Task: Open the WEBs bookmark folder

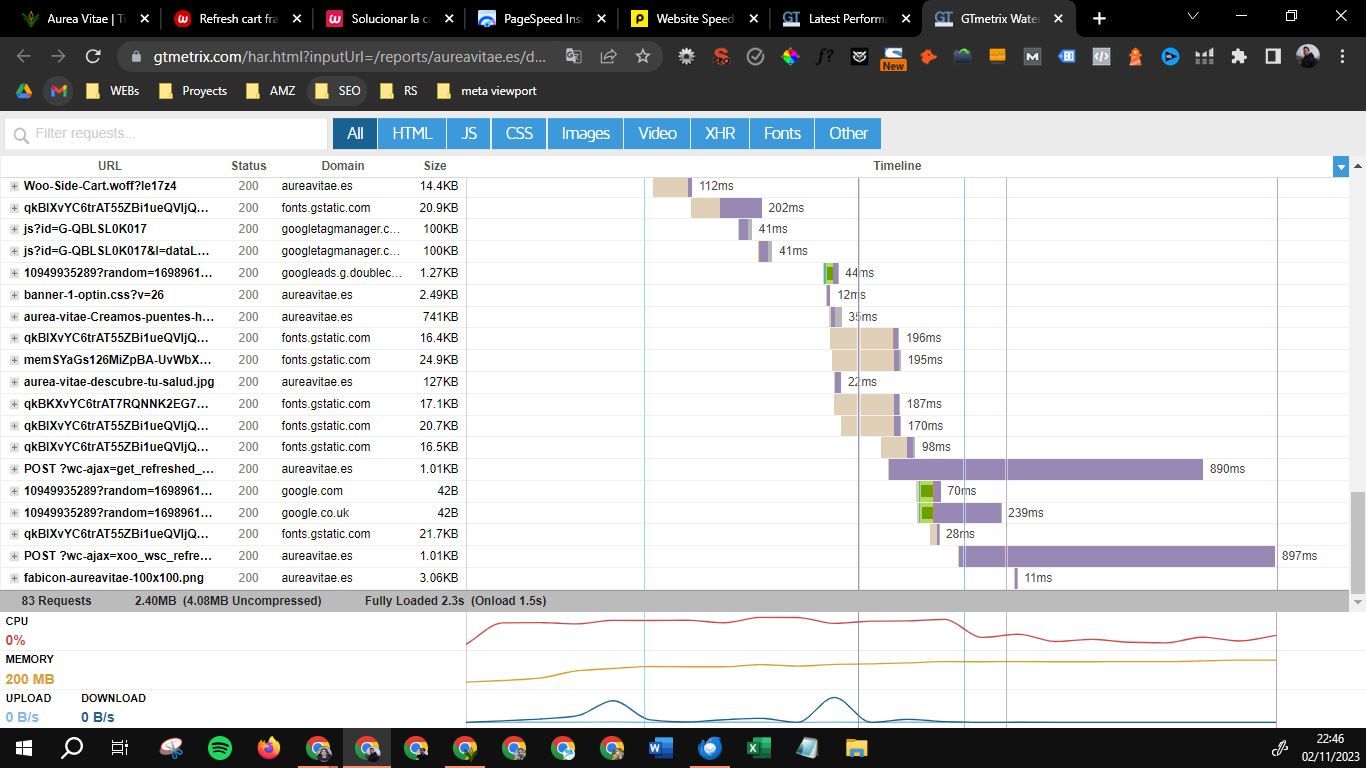Action: [x=112, y=91]
